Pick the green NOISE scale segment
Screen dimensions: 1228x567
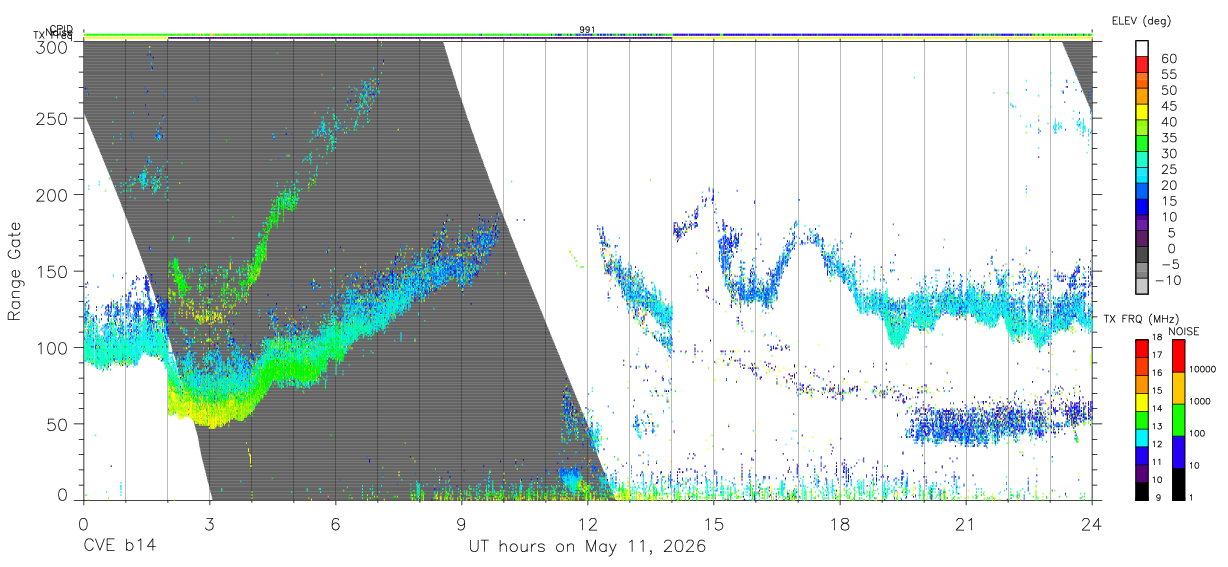[x=1178, y=419]
